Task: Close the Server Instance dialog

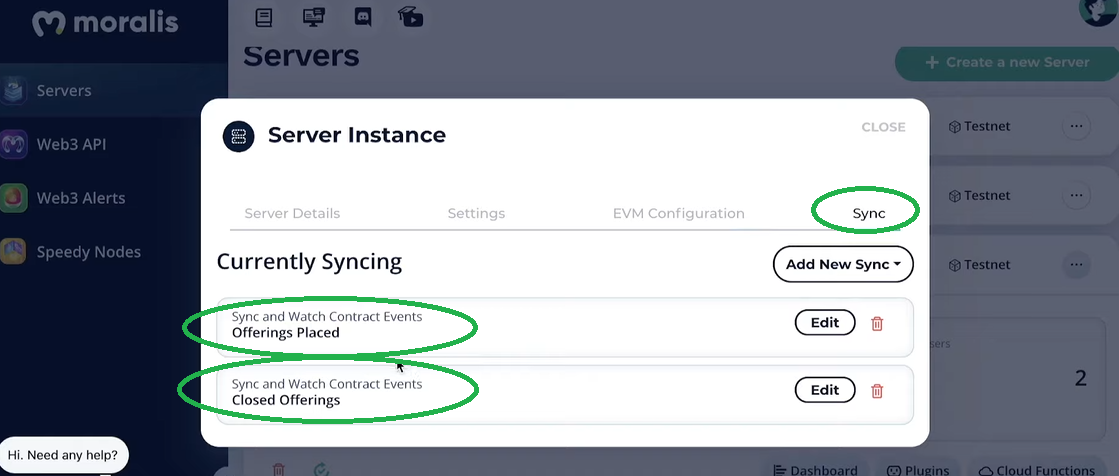Action: 883,127
